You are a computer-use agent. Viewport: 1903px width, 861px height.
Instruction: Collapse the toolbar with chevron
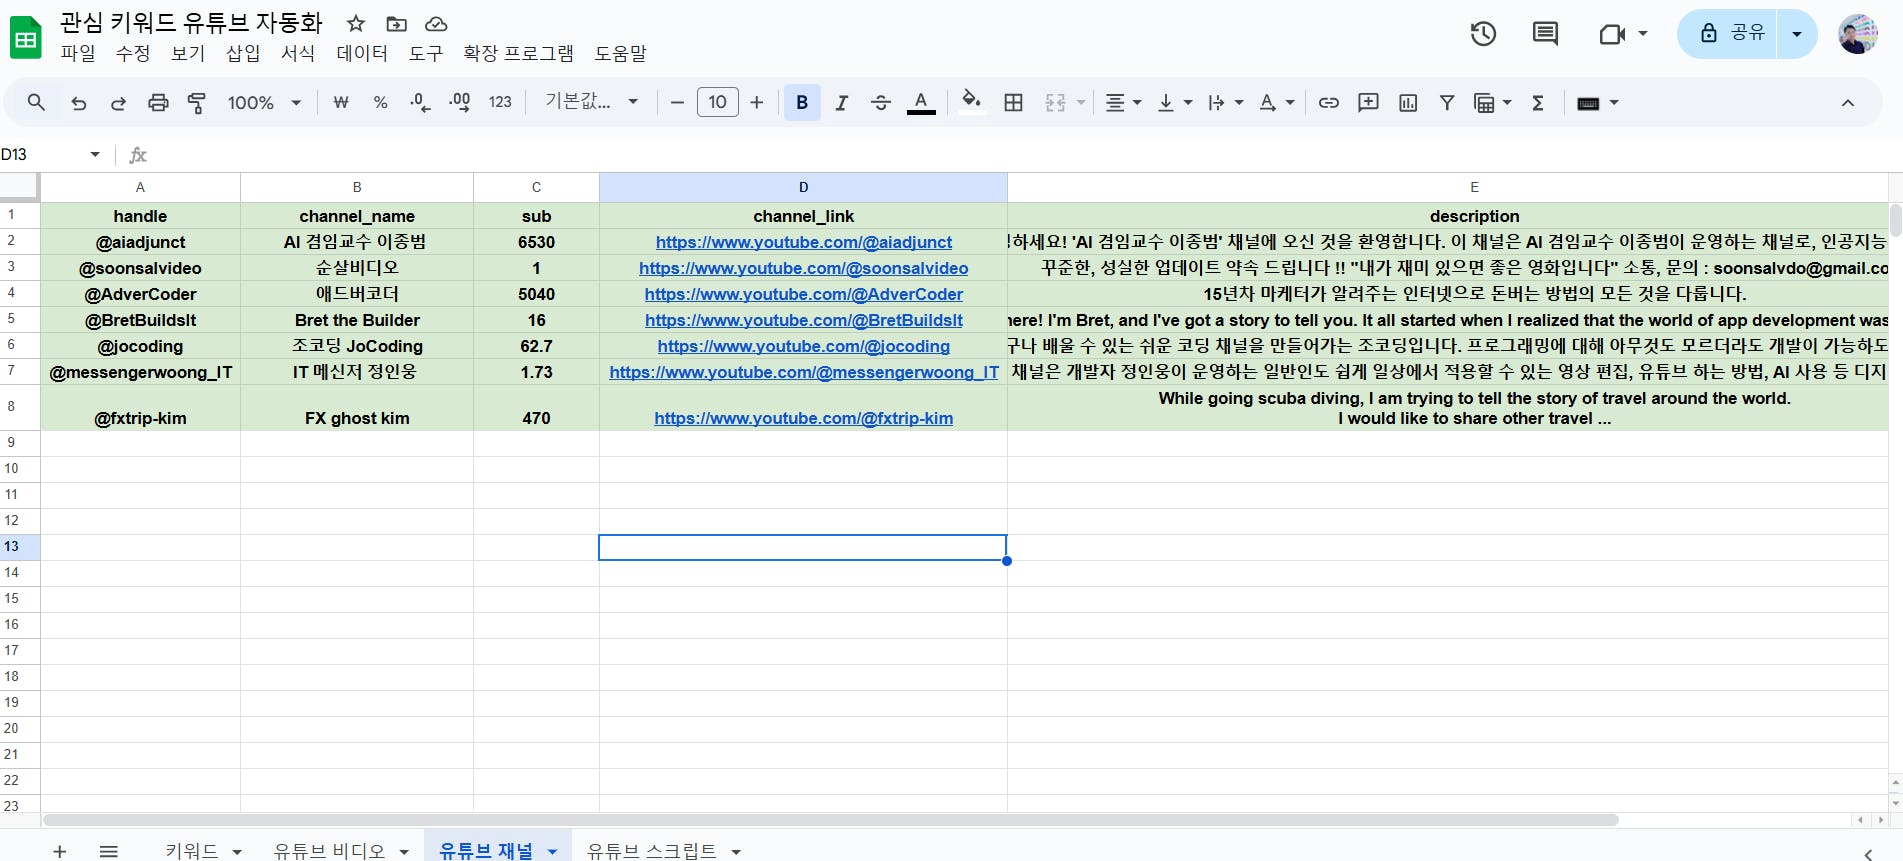1847,102
